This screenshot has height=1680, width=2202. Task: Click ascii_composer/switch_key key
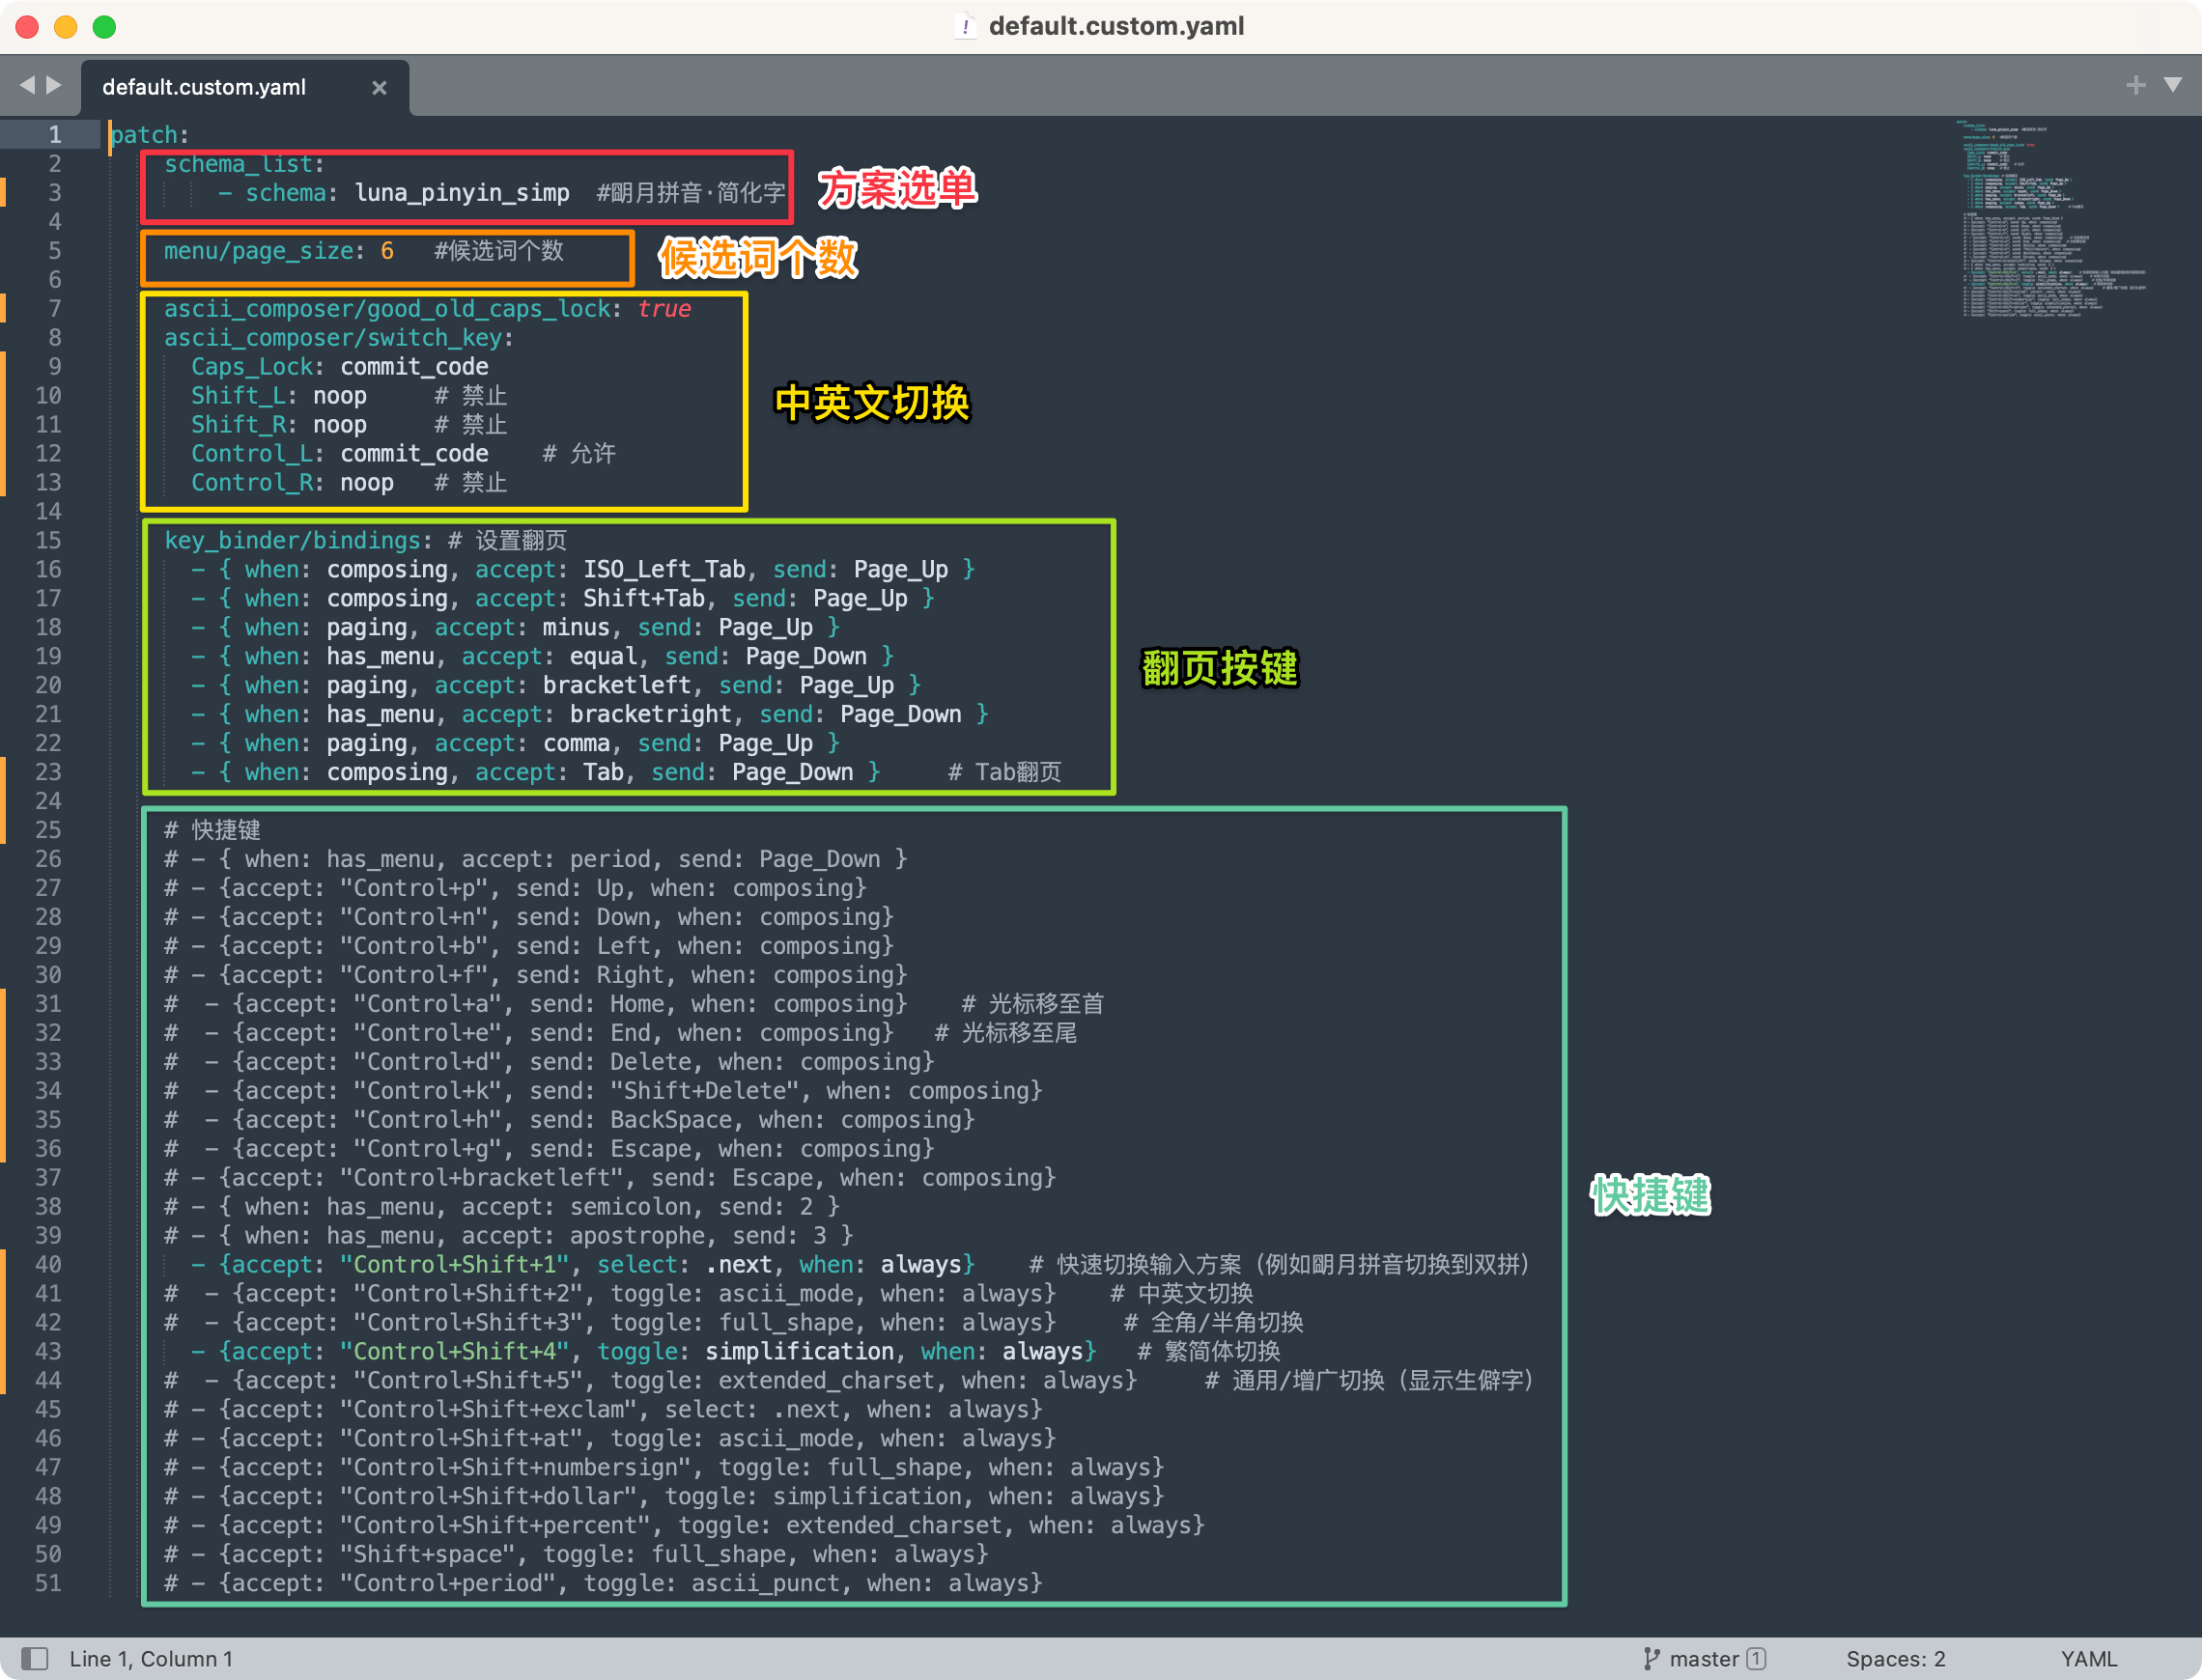point(333,338)
